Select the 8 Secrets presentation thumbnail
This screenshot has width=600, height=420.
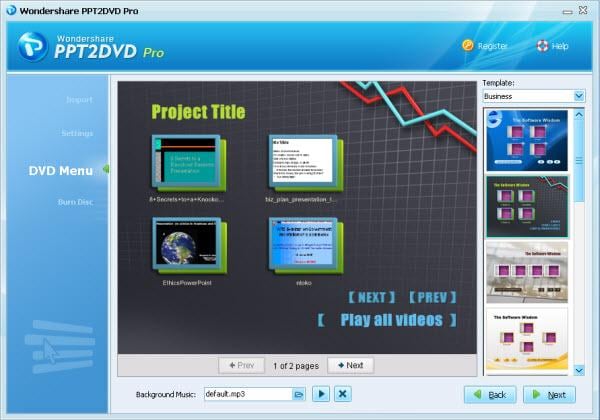pos(189,163)
